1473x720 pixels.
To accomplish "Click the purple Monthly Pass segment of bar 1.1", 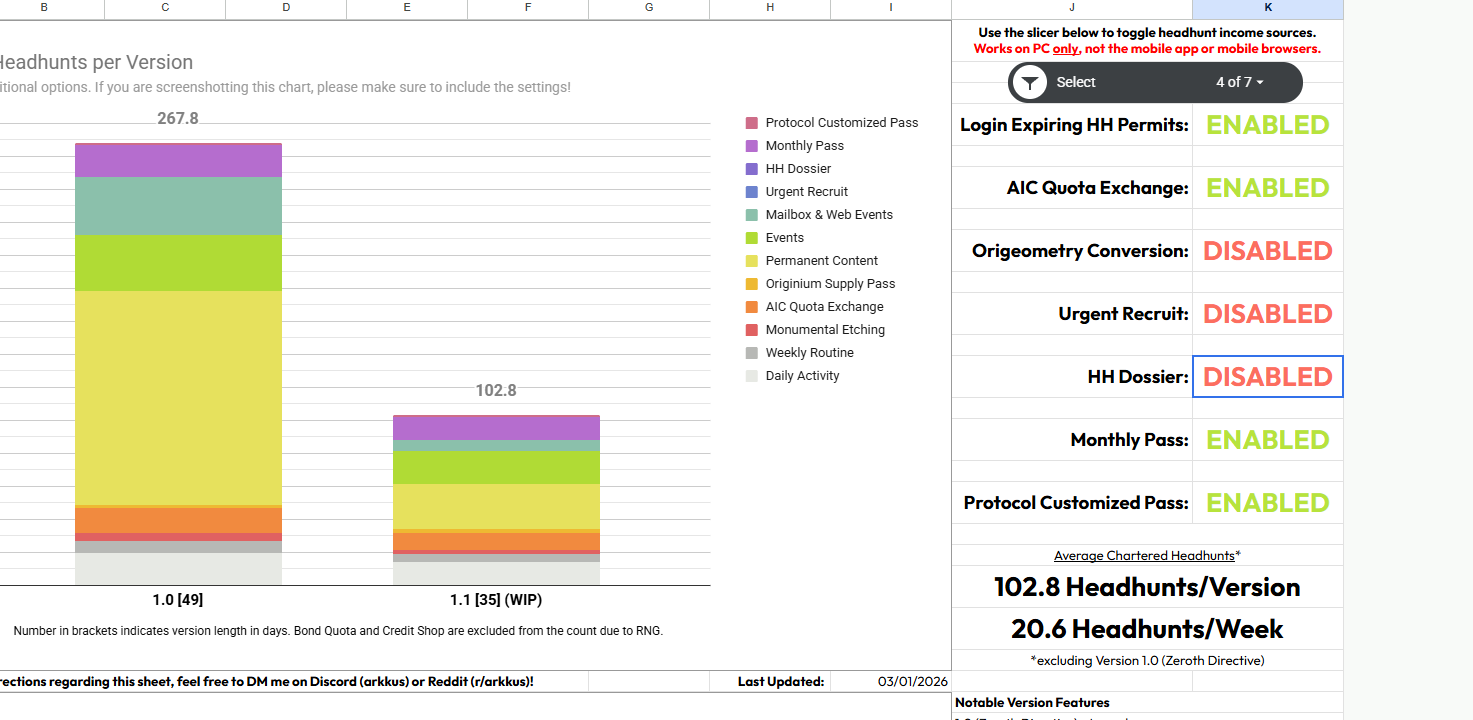I will coord(496,428).
